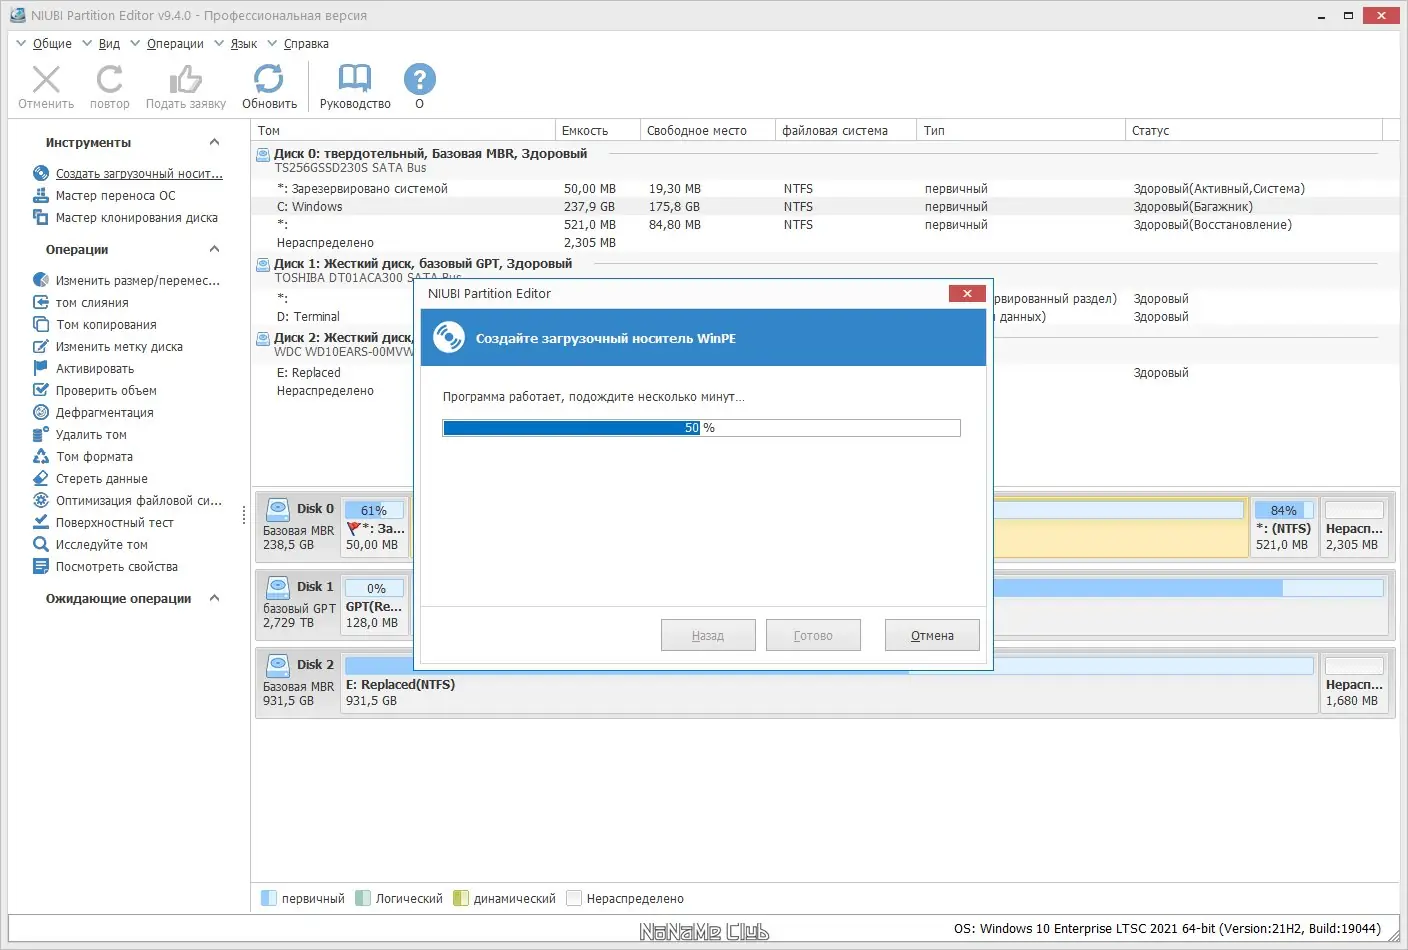This screenshot has width=1408, height=950.
Task: Click the Исследуйте том magnifier icon
Action: tap(41, 544)
